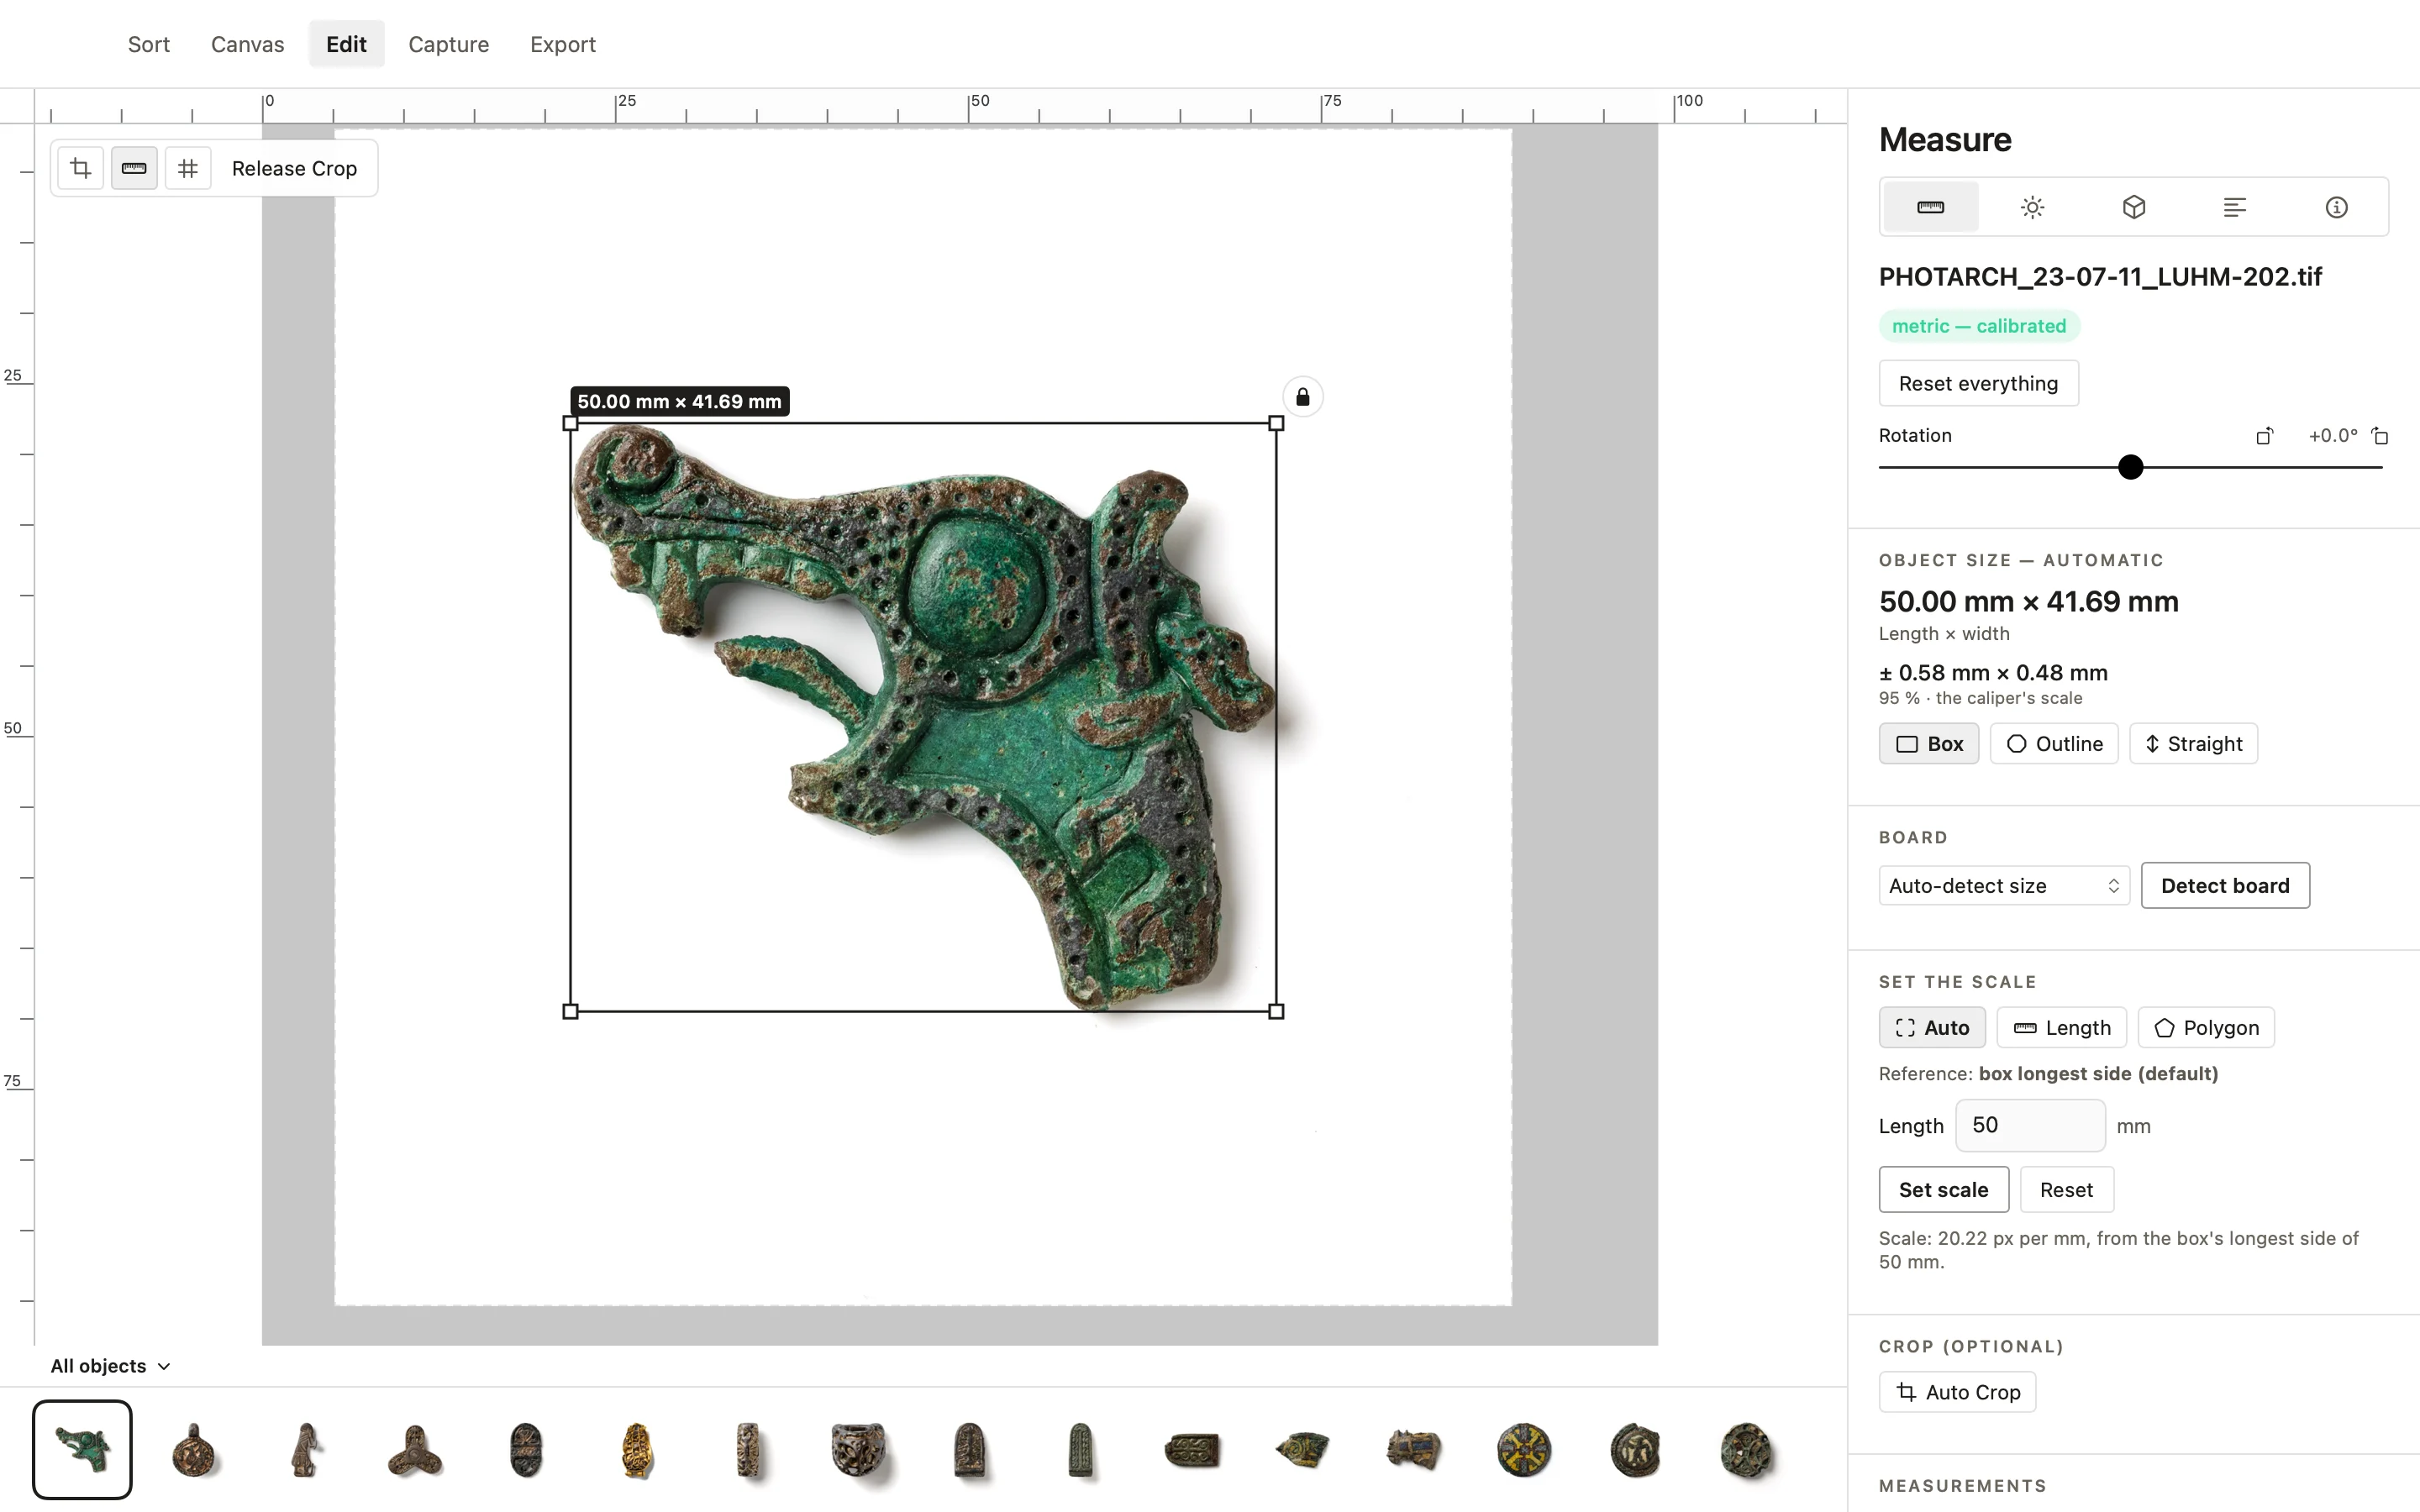
Task: Select small figurine thumbnail, third in strip
Action: tap(305, 1450)
